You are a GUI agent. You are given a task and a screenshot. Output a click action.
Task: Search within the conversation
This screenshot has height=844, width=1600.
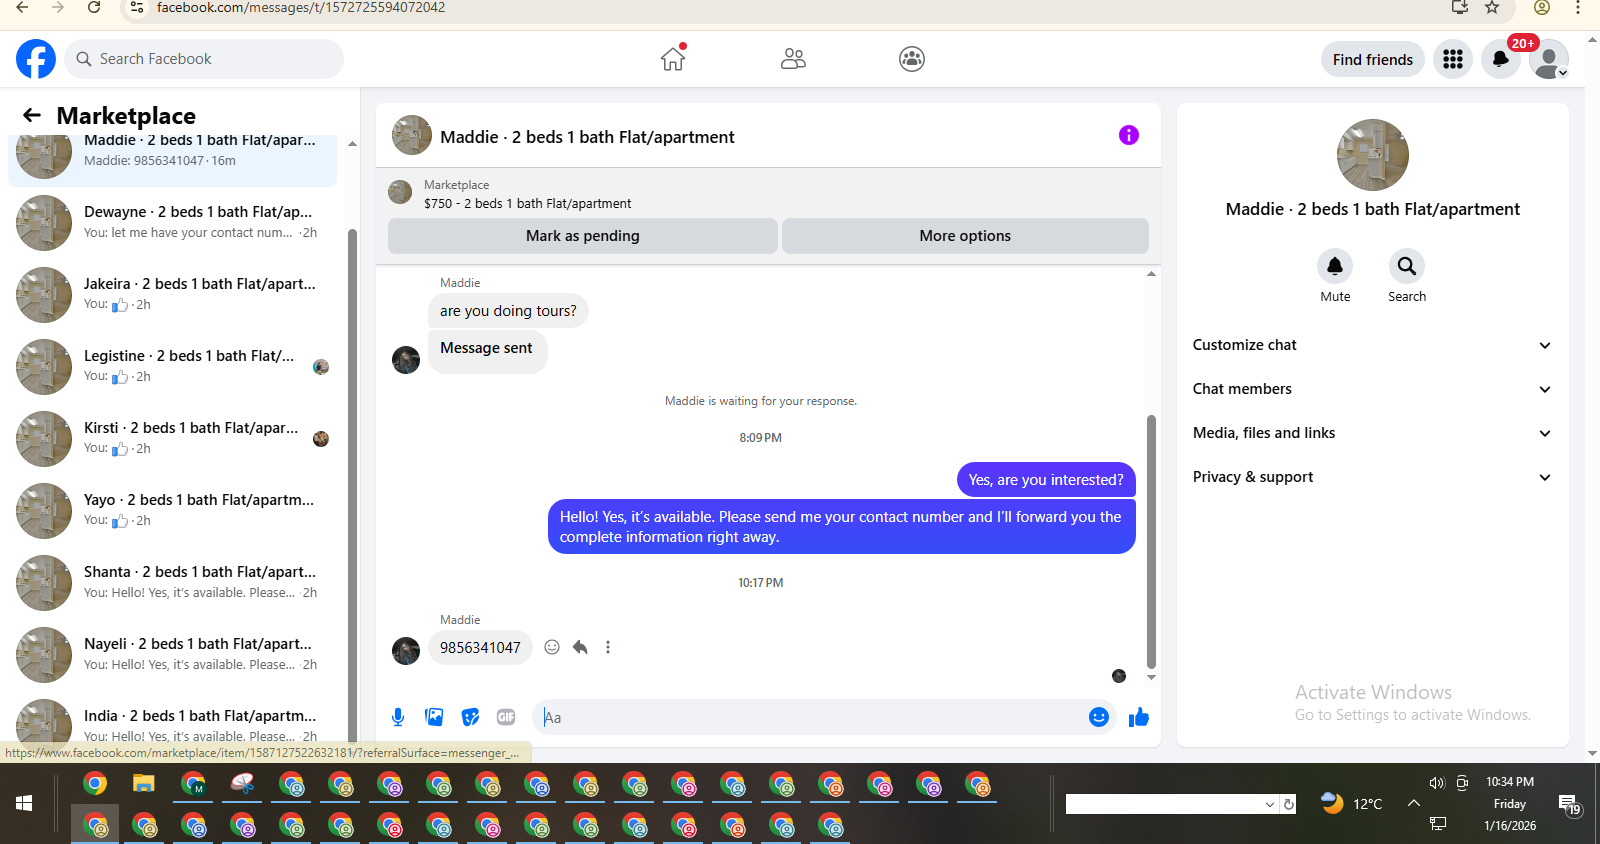click(1407, 266)
